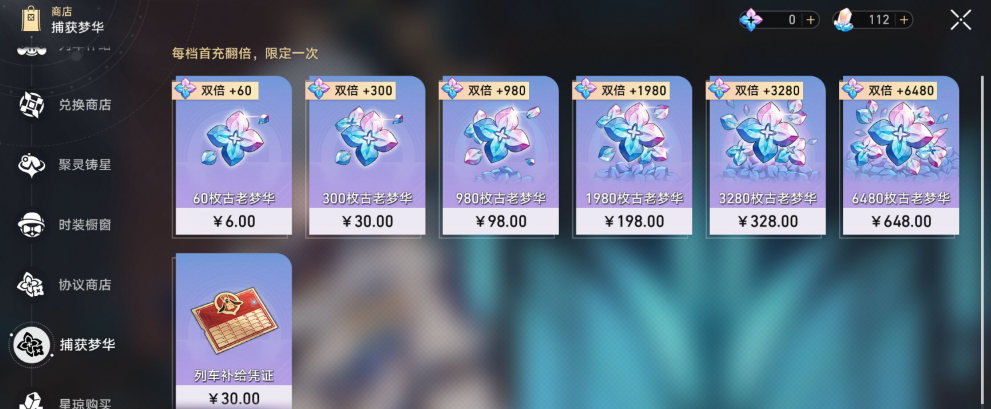The height and width of the screenshot is (409, 991).
Task: Purchase the 6480枚古老梦华 pack for ¥648.00
Action: click(x=901, y=156)
